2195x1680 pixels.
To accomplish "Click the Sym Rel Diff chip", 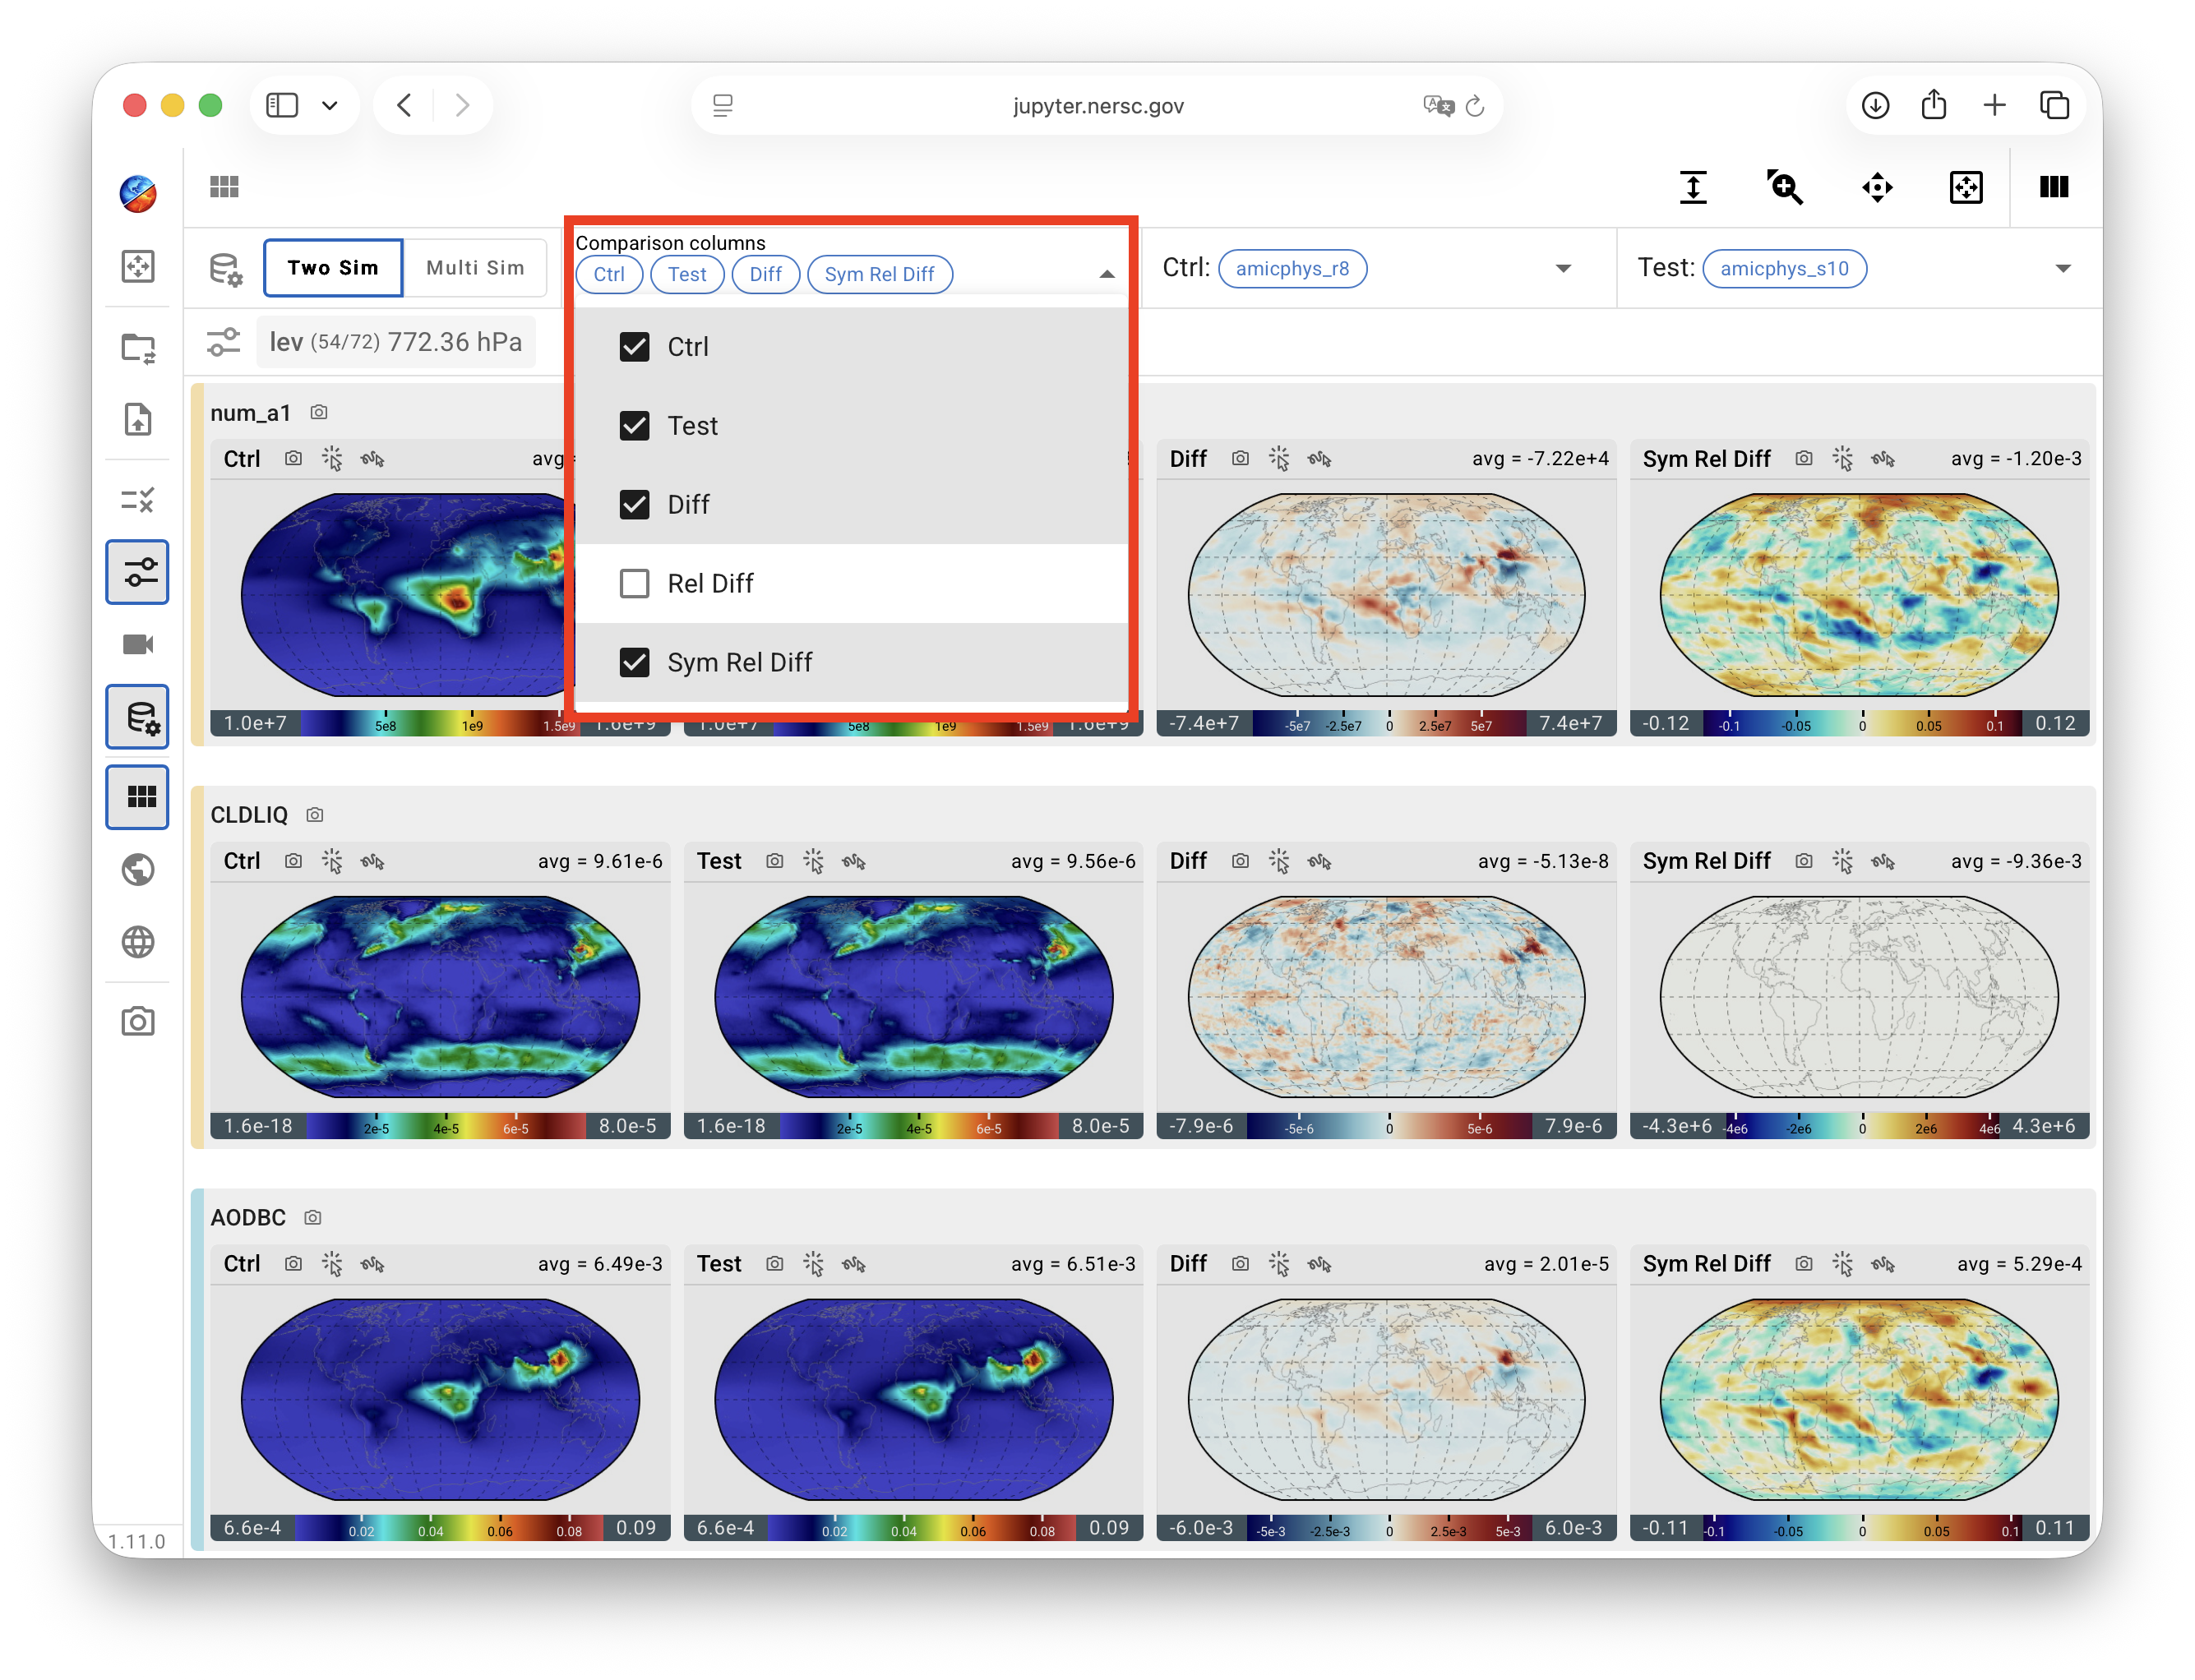I will tap(879, 274).
